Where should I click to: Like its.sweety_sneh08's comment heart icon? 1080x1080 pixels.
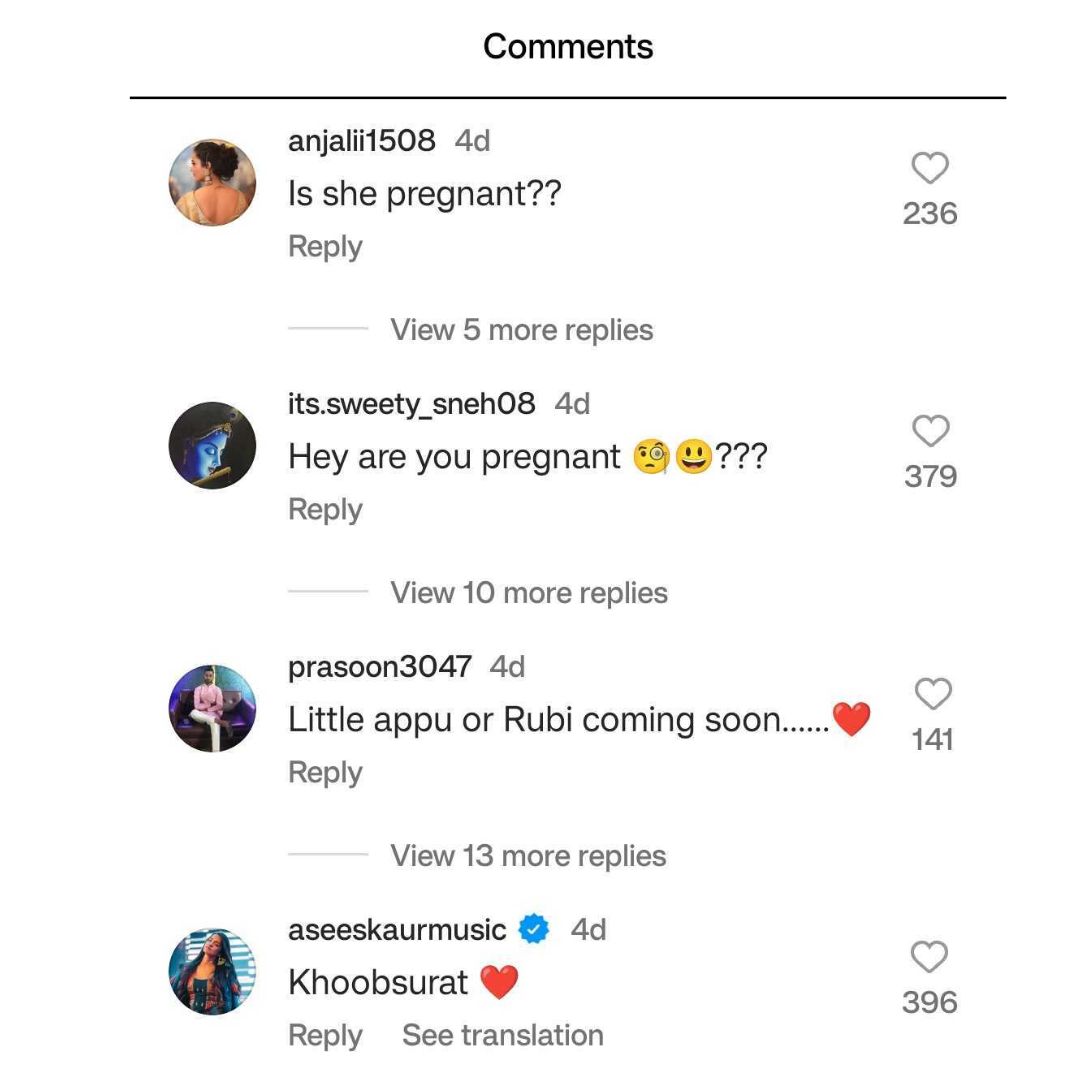pyautogui.click(x=931, y=431)
